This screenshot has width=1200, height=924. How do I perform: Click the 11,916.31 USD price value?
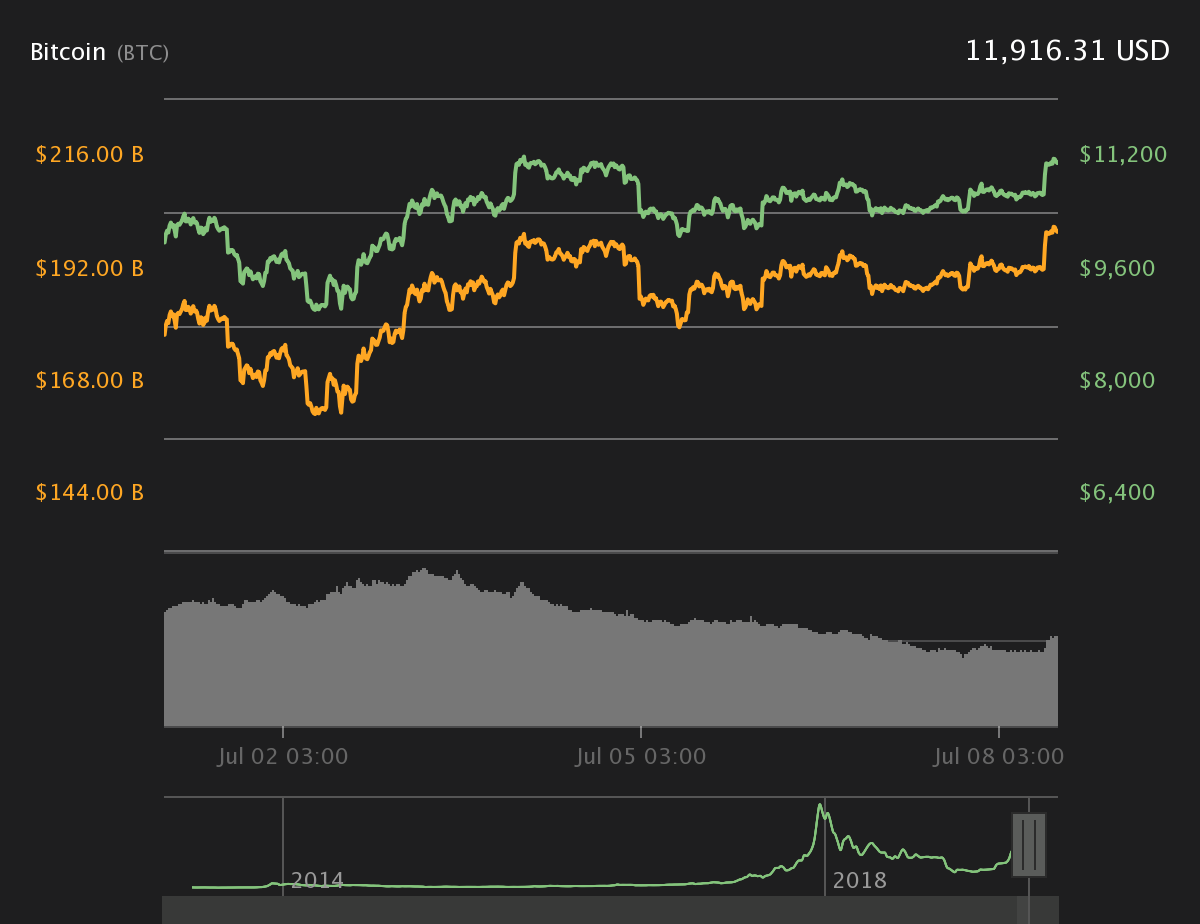click(x=1067, y=51)
